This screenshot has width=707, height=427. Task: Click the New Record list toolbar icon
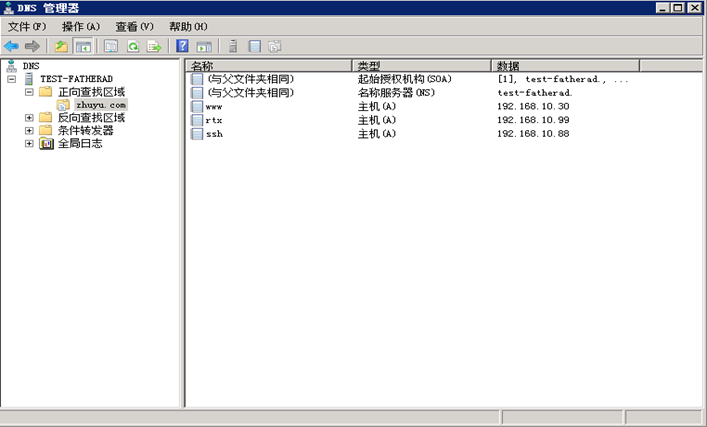[x=255, y=46]
